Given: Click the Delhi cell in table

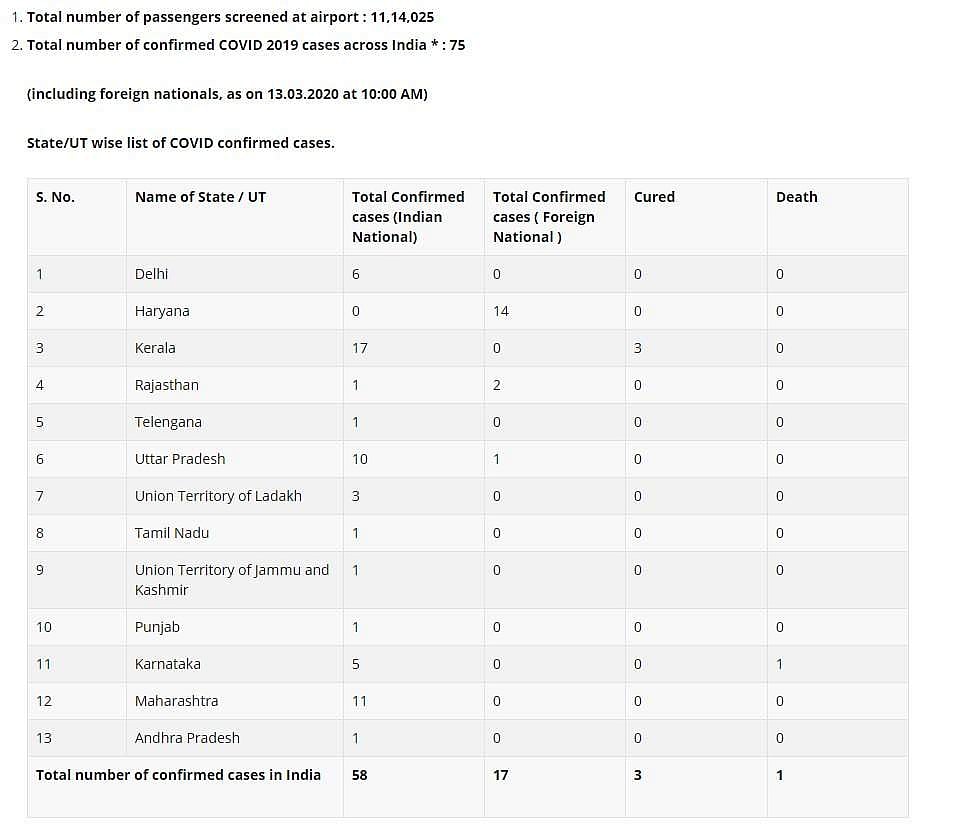Looking at the screenshot, I should [x=151, y=274].
